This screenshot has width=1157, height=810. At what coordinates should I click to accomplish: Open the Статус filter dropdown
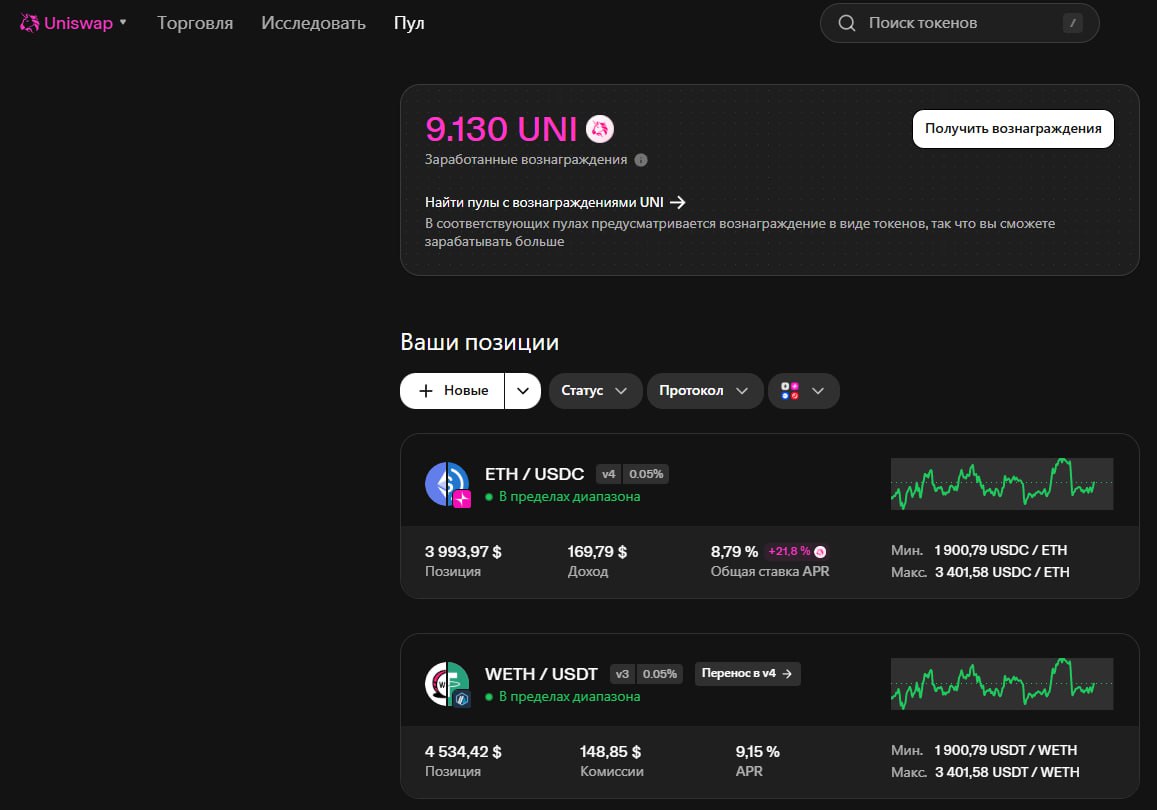[x=595, y=391]
